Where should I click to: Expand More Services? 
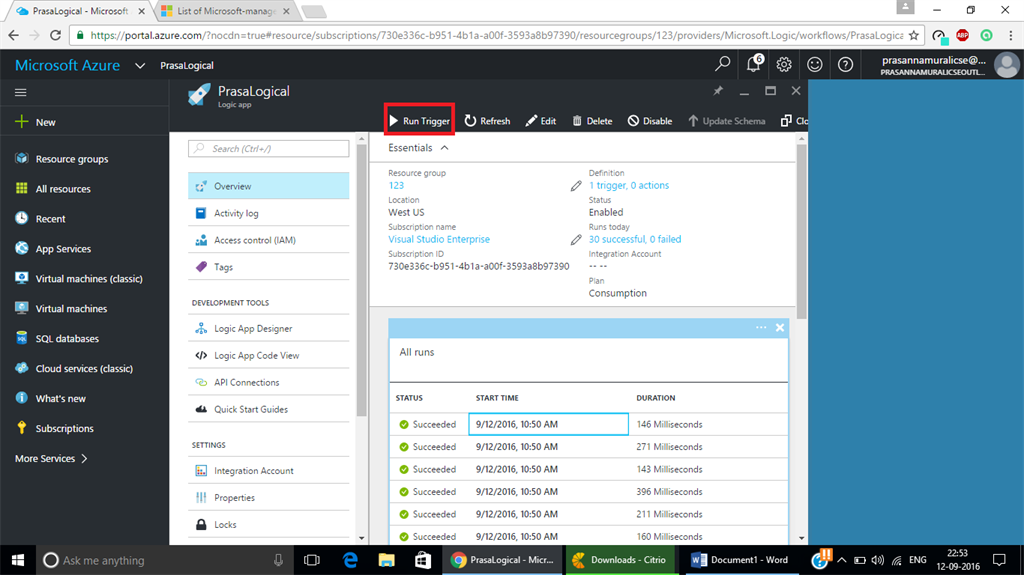tap(51, 459)
